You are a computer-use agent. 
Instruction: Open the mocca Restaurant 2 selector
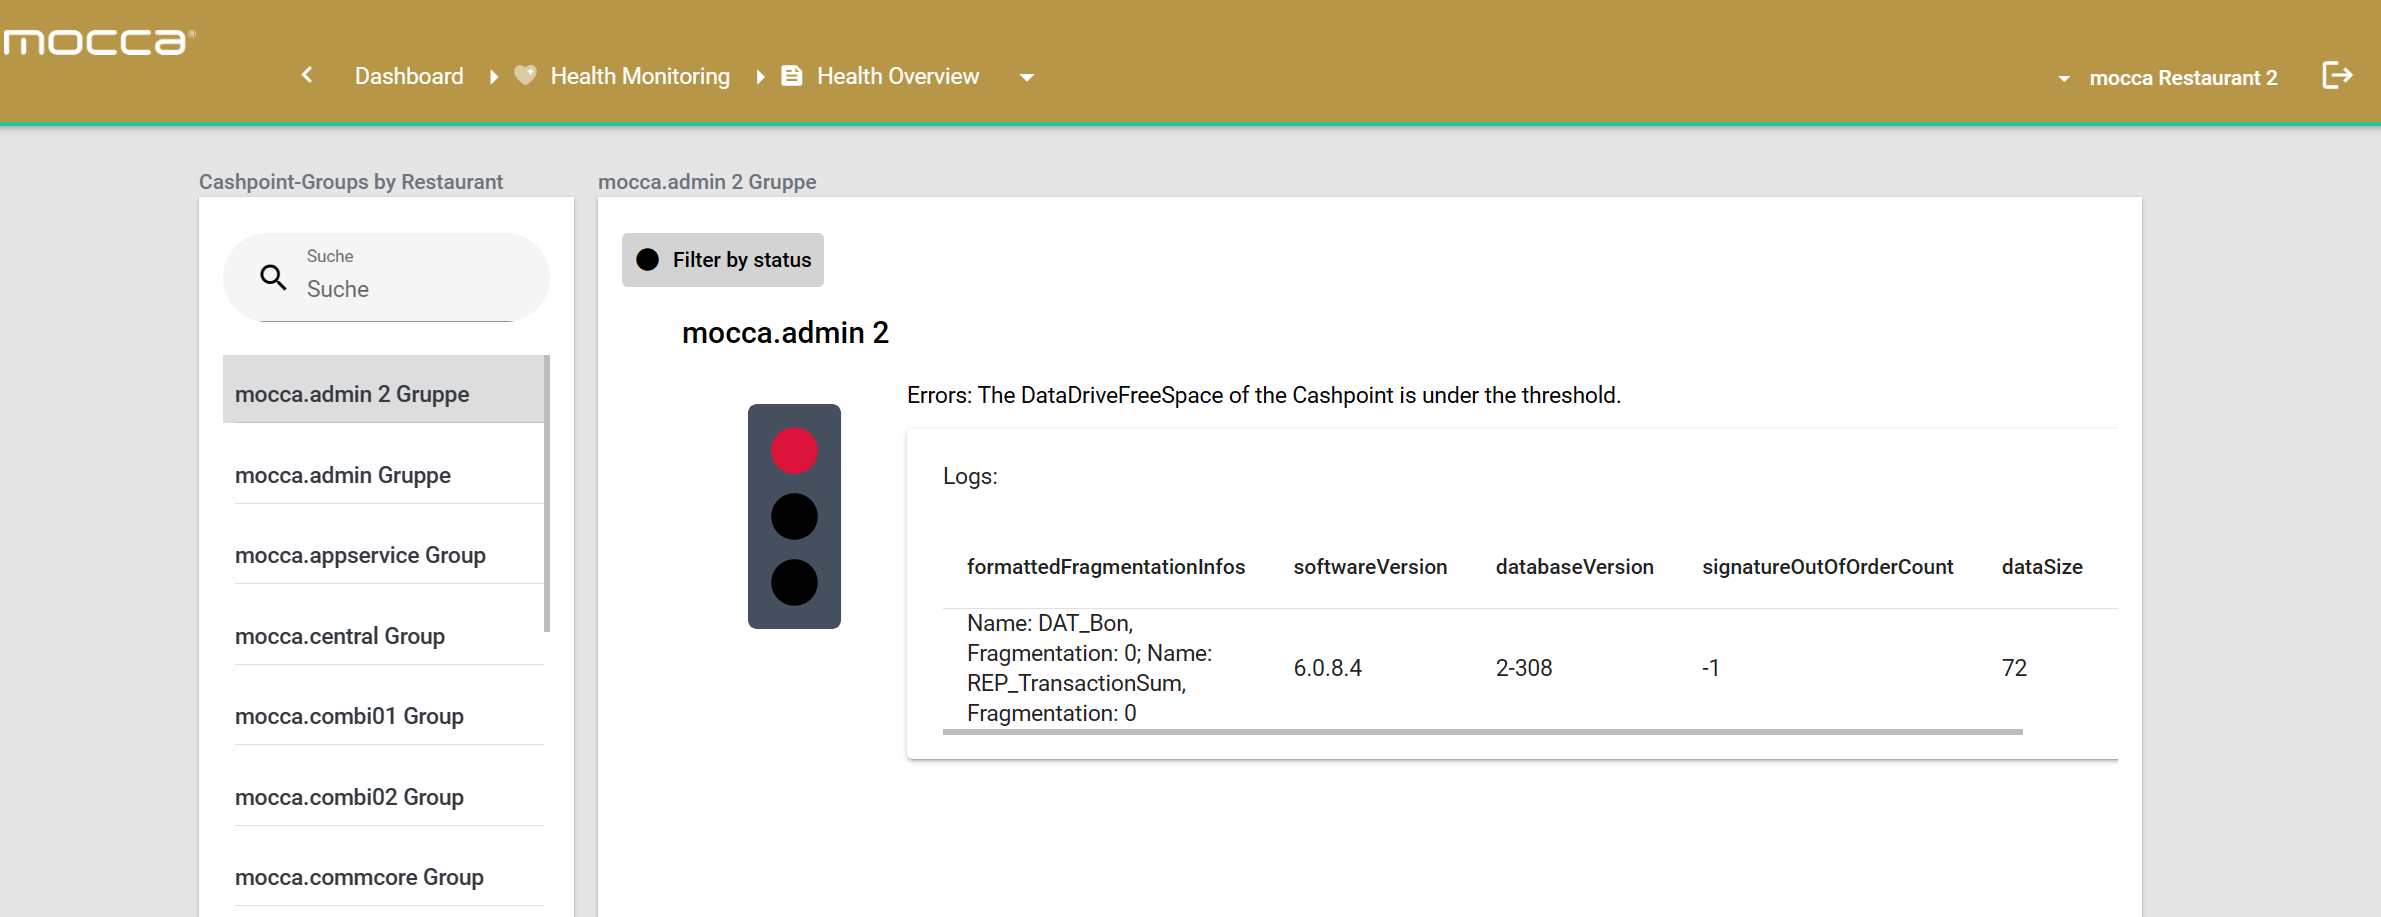tap(2169, 78)
